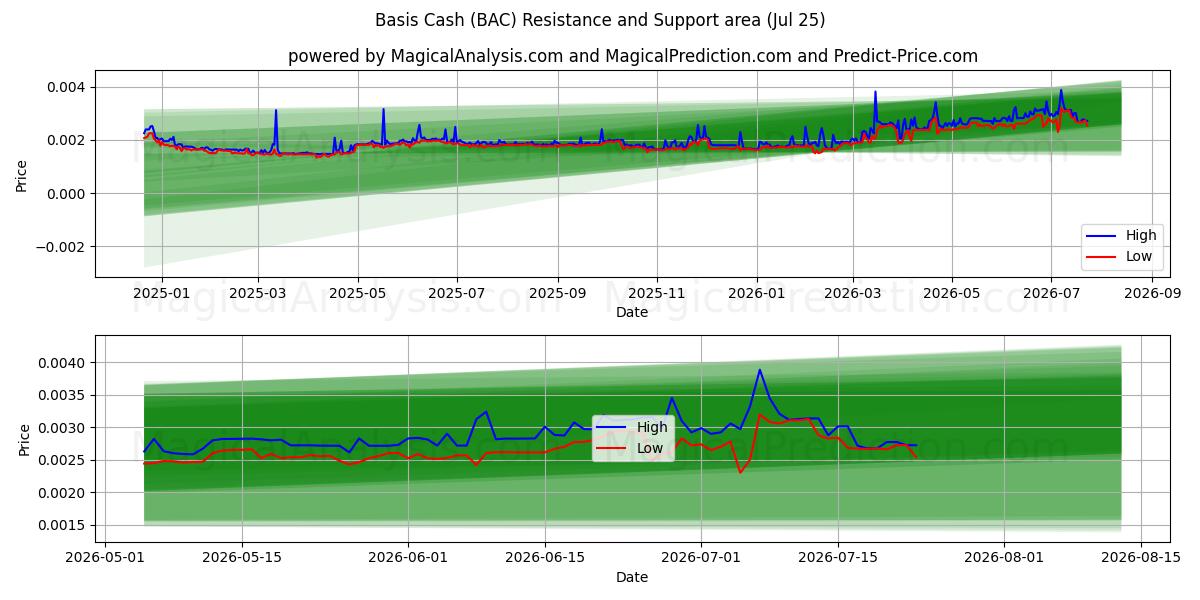Screen dimensions: 1200x600
Task: Click the 'Date' axis title under the bottom chart
Action: [632, 577]
